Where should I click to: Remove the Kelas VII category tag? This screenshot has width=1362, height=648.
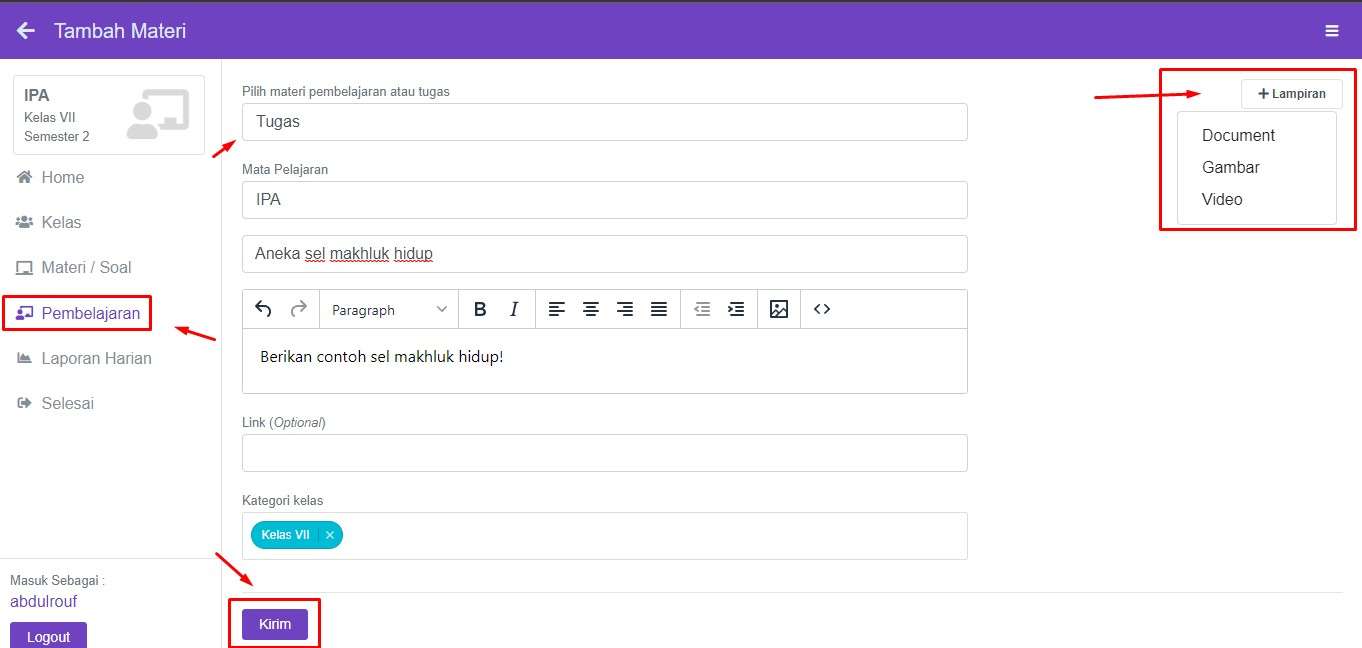pyautogui.click(x=330, y=535)
